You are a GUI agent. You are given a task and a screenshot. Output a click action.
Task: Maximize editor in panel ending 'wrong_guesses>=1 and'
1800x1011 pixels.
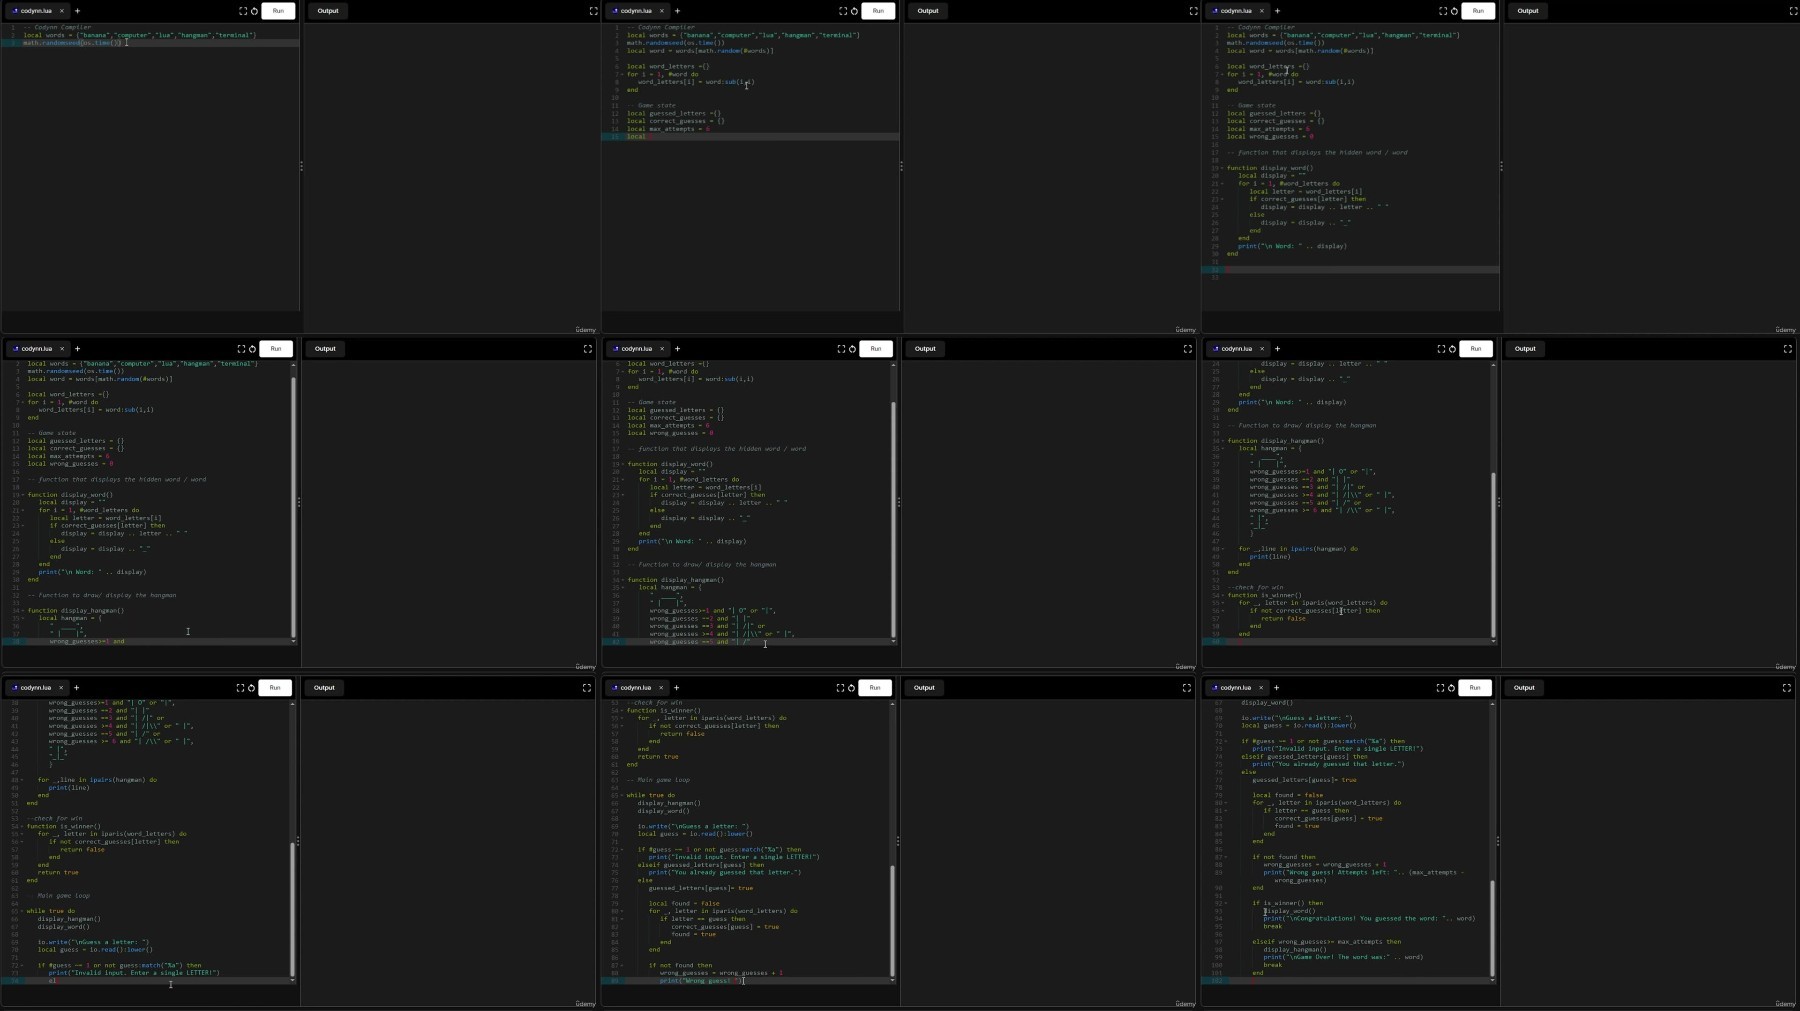tap(241, 349)
